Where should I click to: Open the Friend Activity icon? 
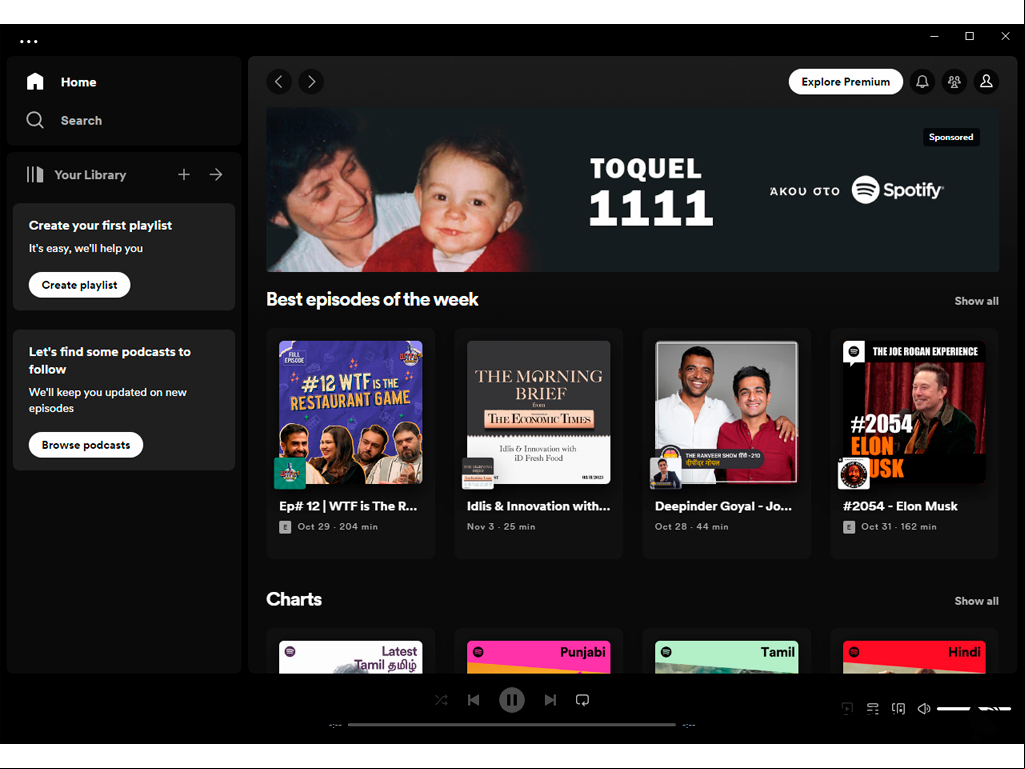coord(954,82)
